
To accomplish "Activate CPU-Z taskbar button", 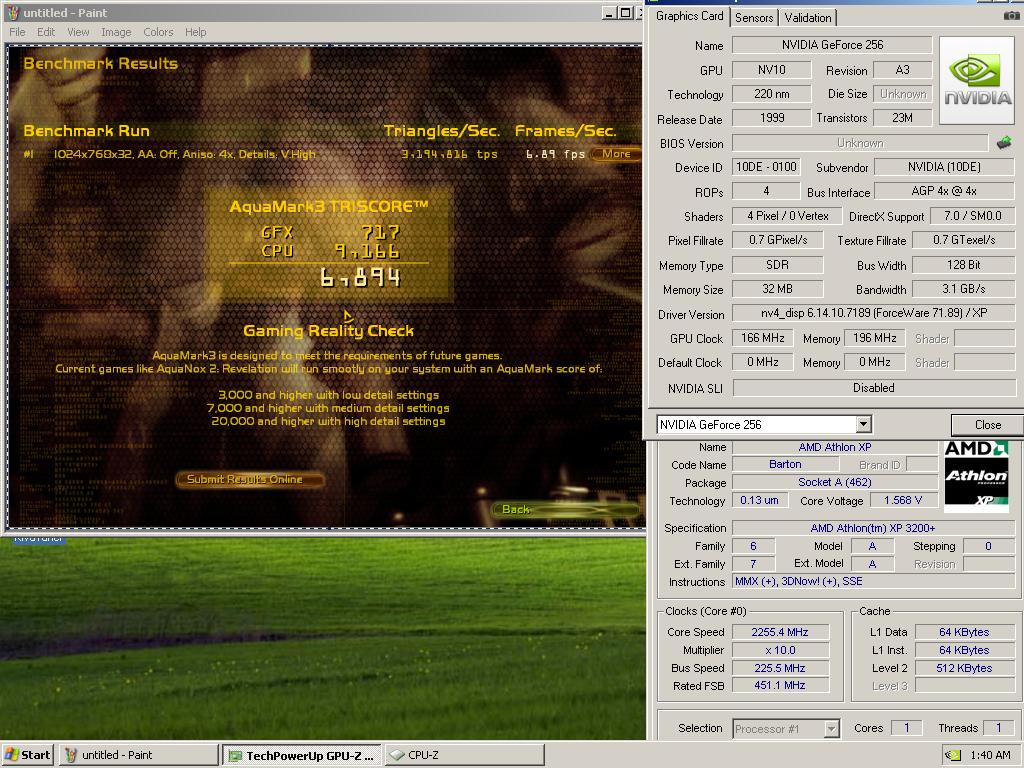I will [464, 755].
